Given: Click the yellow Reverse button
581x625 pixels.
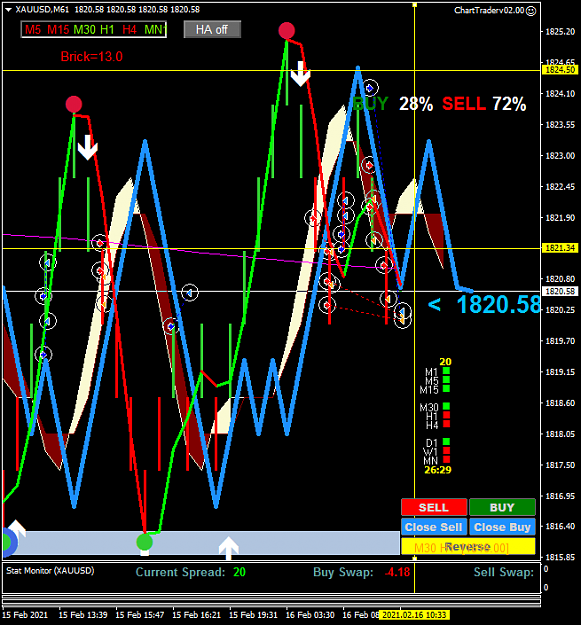Looking at the screenshot, I should (x=468, y=546).
